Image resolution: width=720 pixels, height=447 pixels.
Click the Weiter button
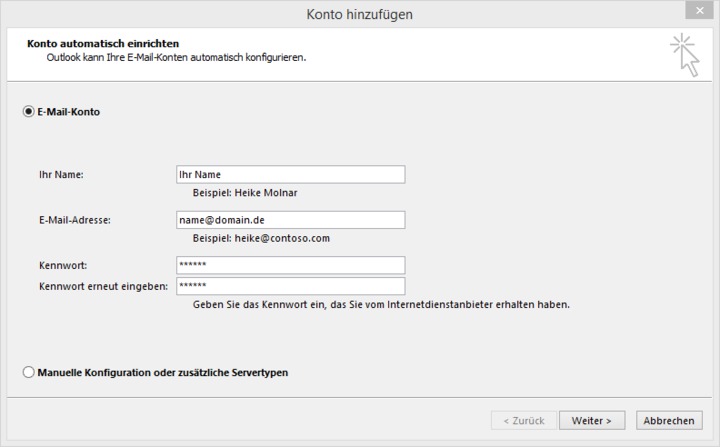click(x=592, y=420)
